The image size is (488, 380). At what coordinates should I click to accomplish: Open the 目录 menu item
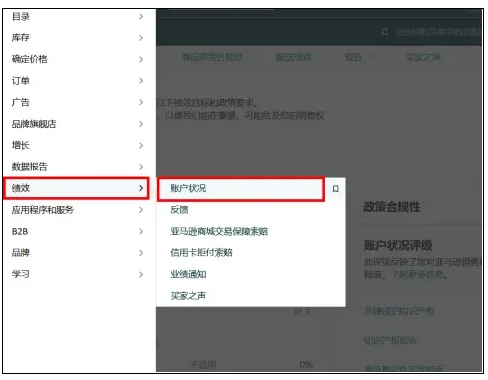pyautogui.click(x=79, y=16)
